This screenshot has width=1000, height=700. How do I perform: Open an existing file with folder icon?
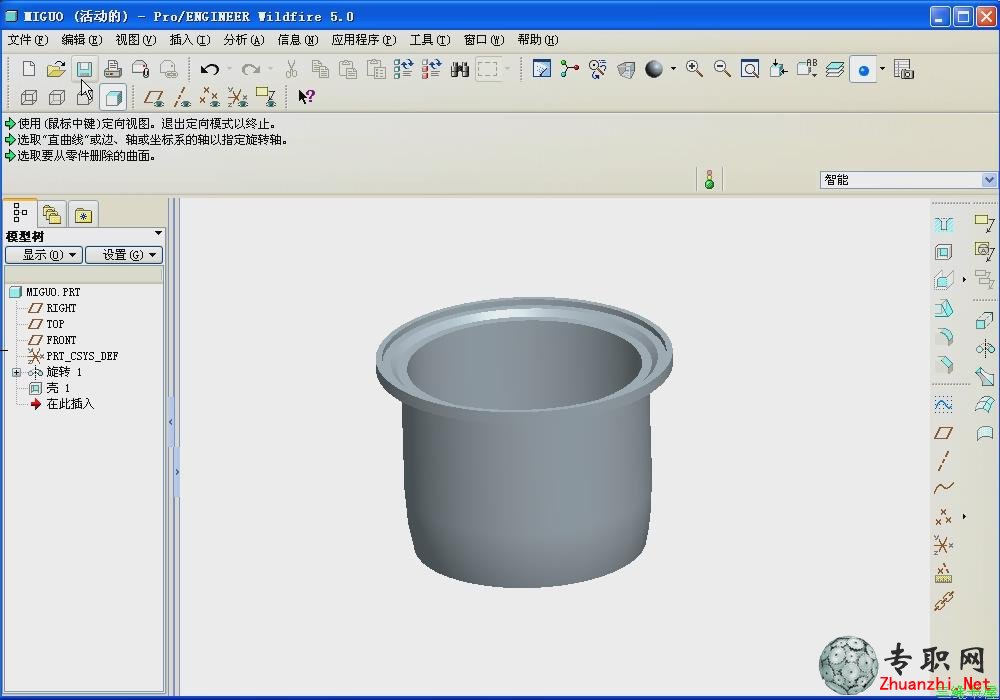(x=56, y=69)
